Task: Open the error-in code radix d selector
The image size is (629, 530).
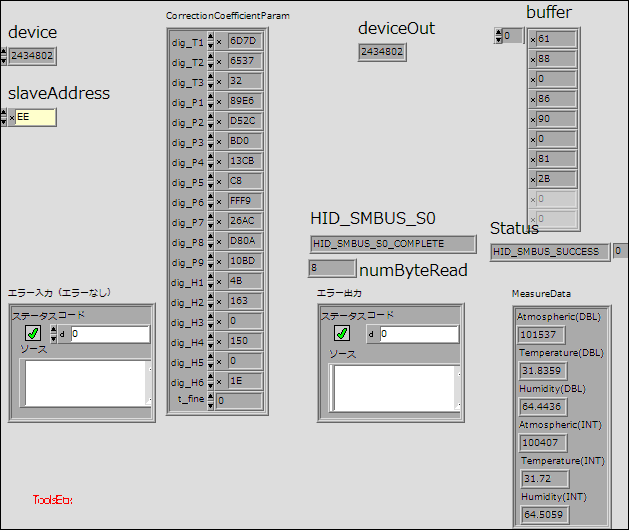Action: 62,334
